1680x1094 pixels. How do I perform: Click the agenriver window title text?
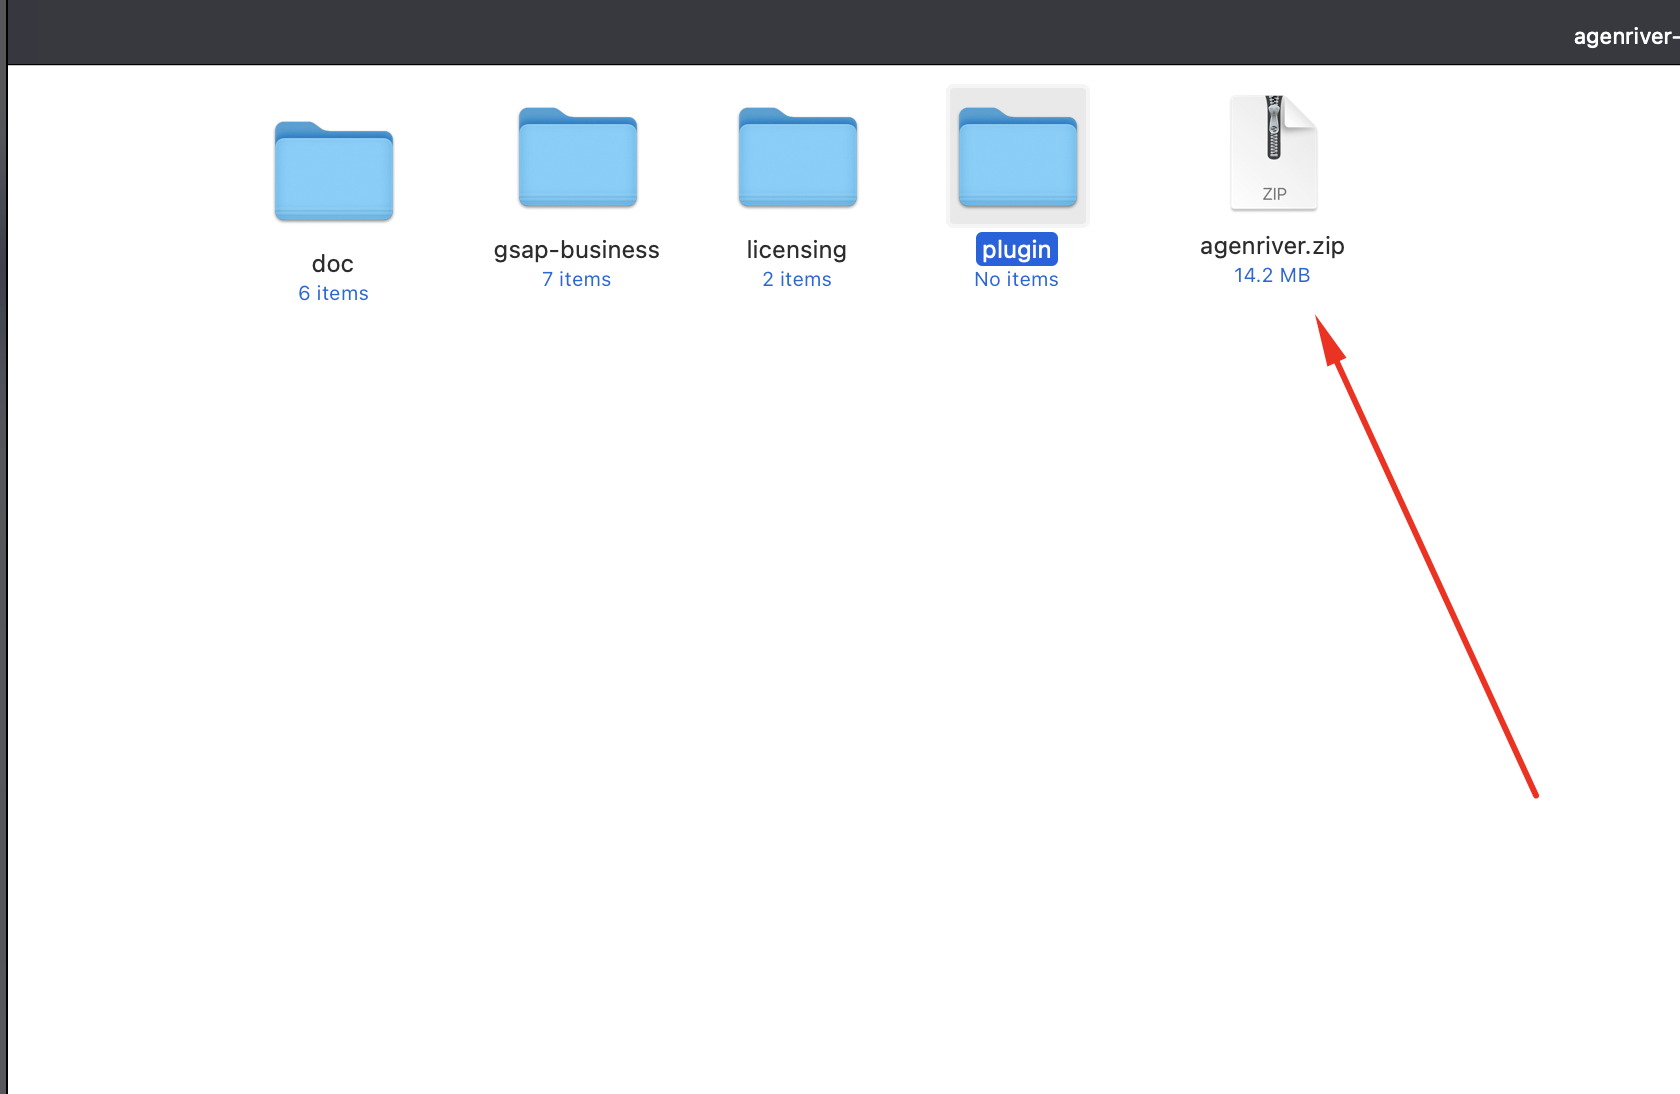tap(1624, 37)
